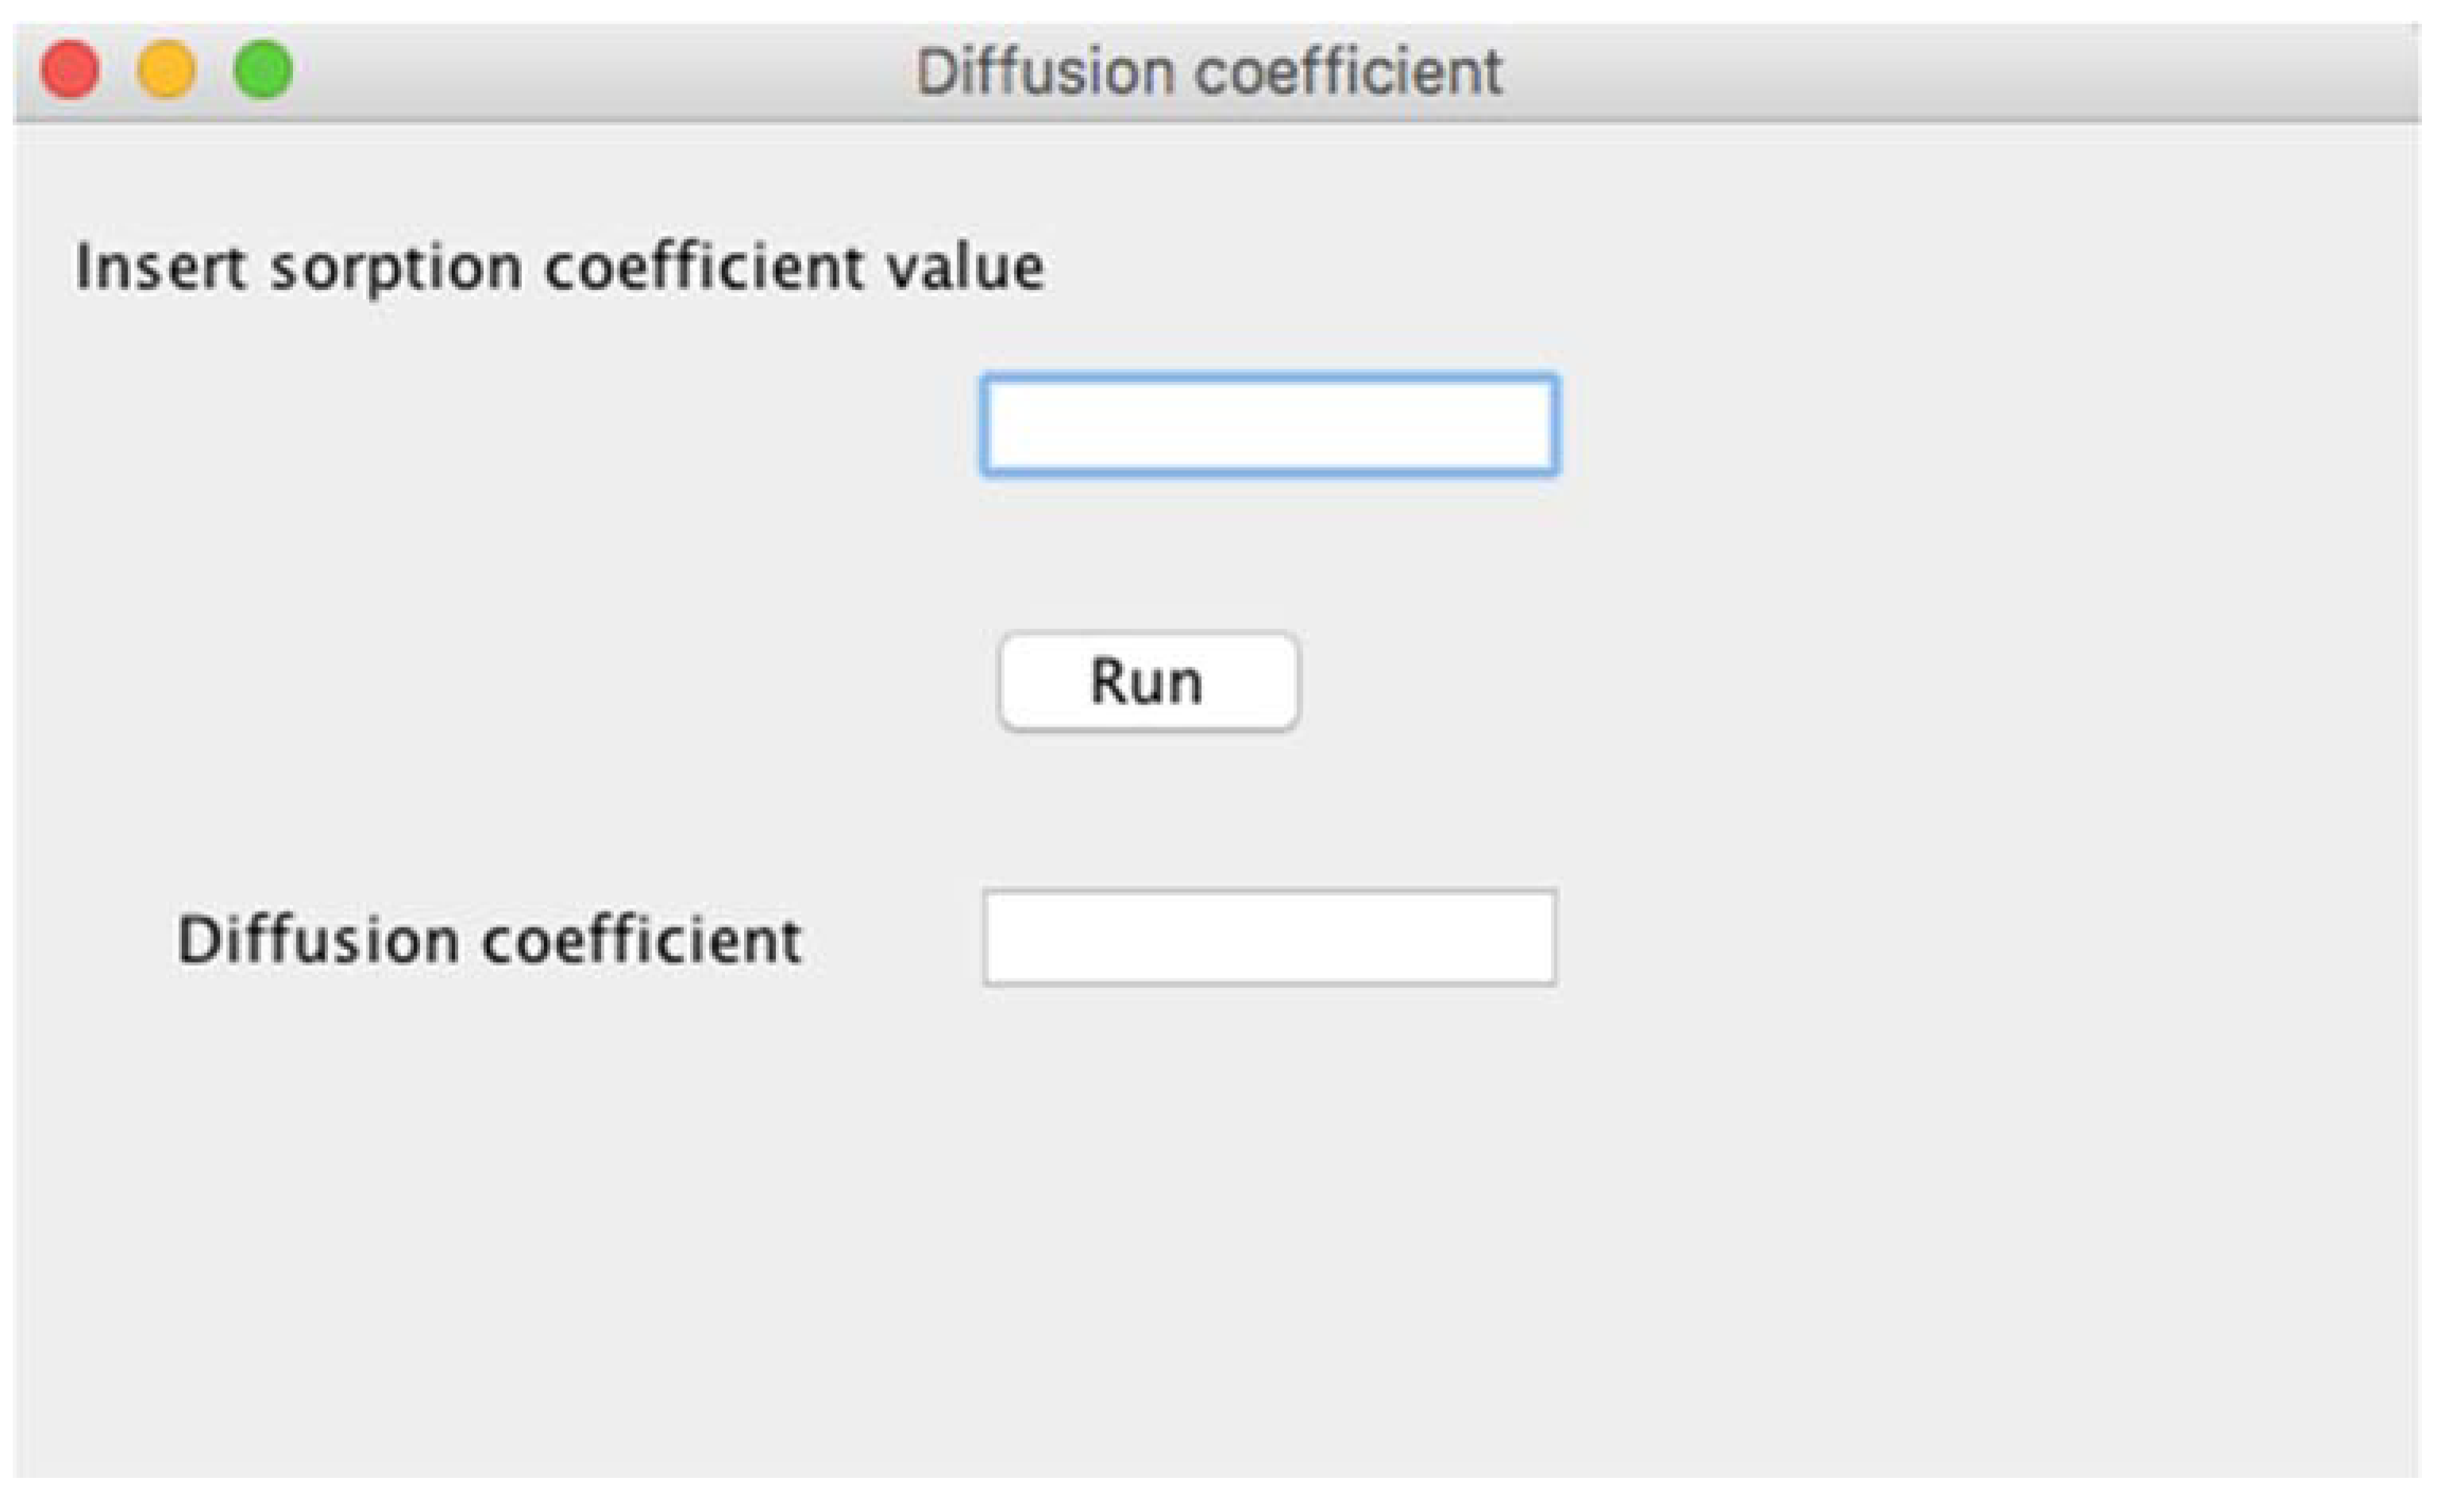Close the window with red button
This screenshot has width=2441, height=1512.
click(x=70, y=70)
